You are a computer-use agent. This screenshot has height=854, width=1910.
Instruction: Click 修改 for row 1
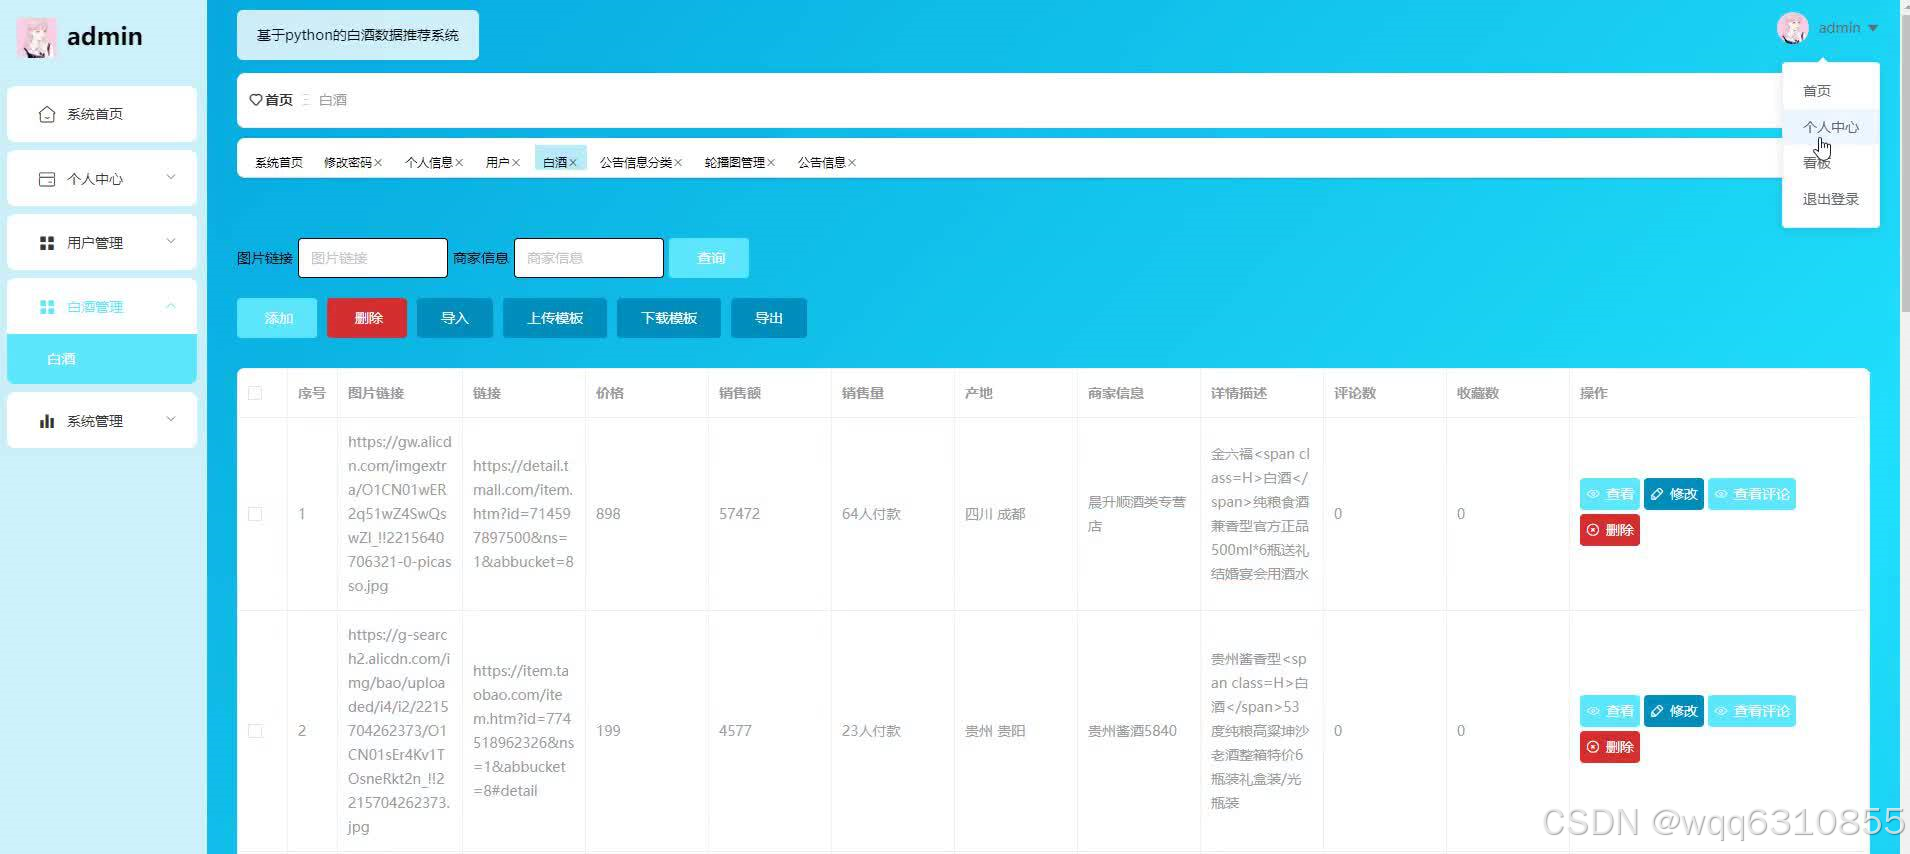click(x=1674, y=494)
